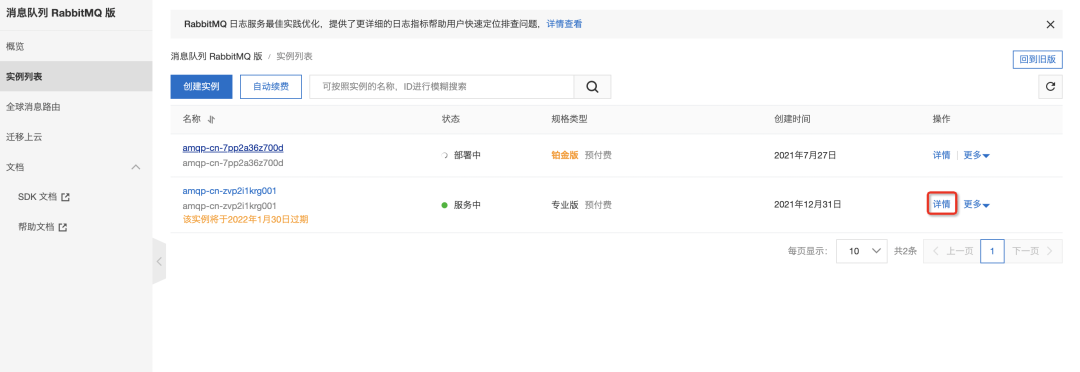
Task: Click date 2021年12月31日
Action: tap(808, 205)
